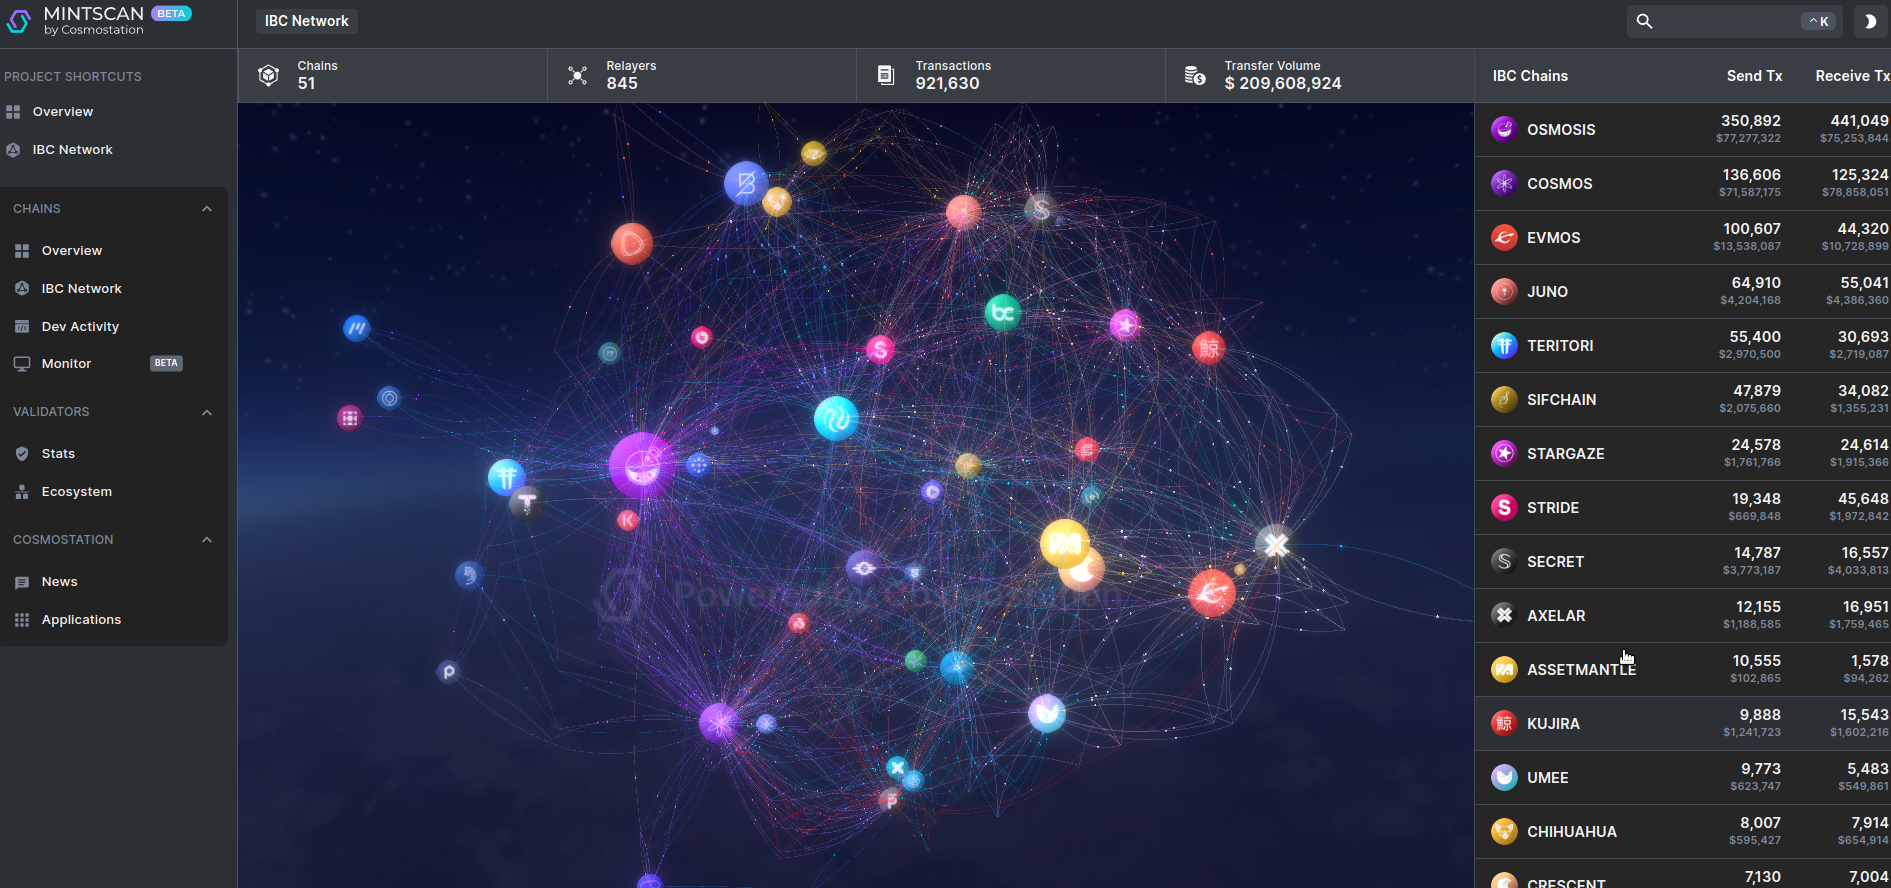This screenshot has height=888, width=1891.
Task: Click the Applications grid icon
Action: (22, 620)
